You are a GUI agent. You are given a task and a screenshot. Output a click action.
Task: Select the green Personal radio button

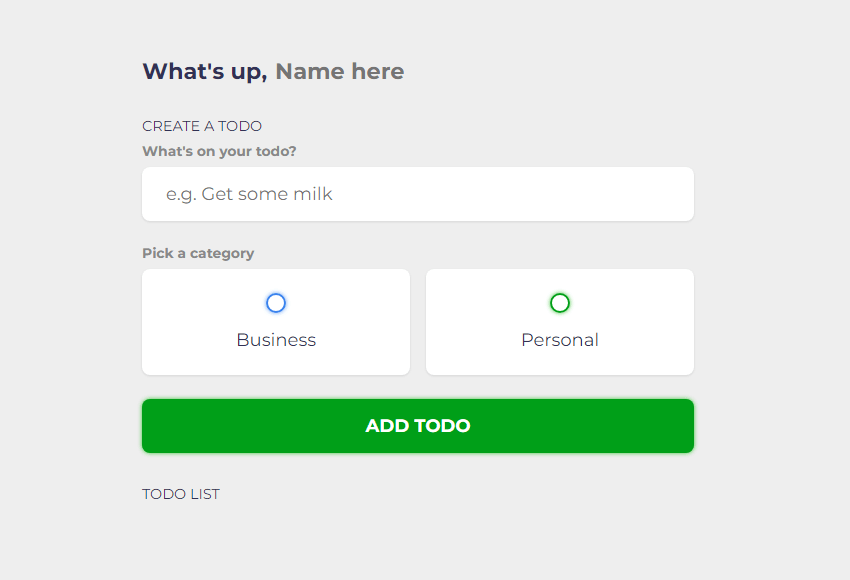(560, 303)
